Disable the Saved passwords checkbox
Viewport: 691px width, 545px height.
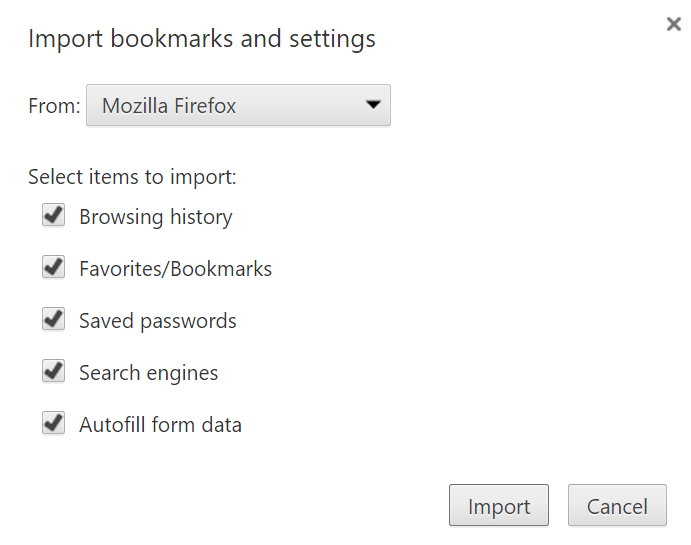tap(53, 320)
